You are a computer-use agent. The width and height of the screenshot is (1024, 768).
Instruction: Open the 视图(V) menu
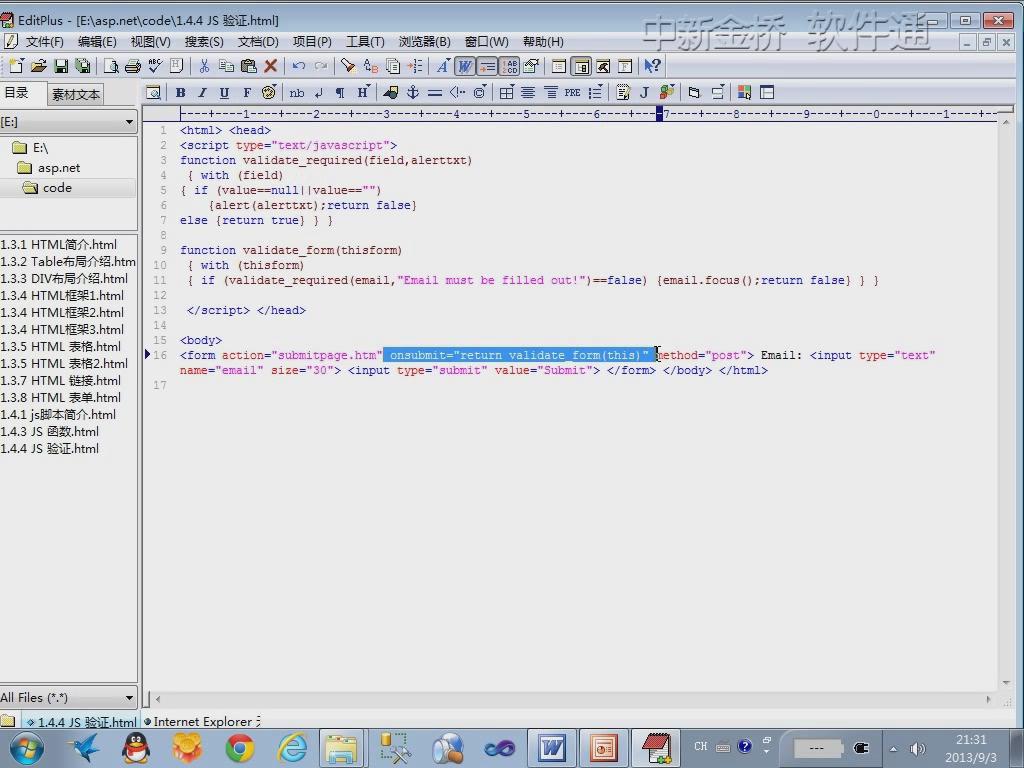click(150, 42)
